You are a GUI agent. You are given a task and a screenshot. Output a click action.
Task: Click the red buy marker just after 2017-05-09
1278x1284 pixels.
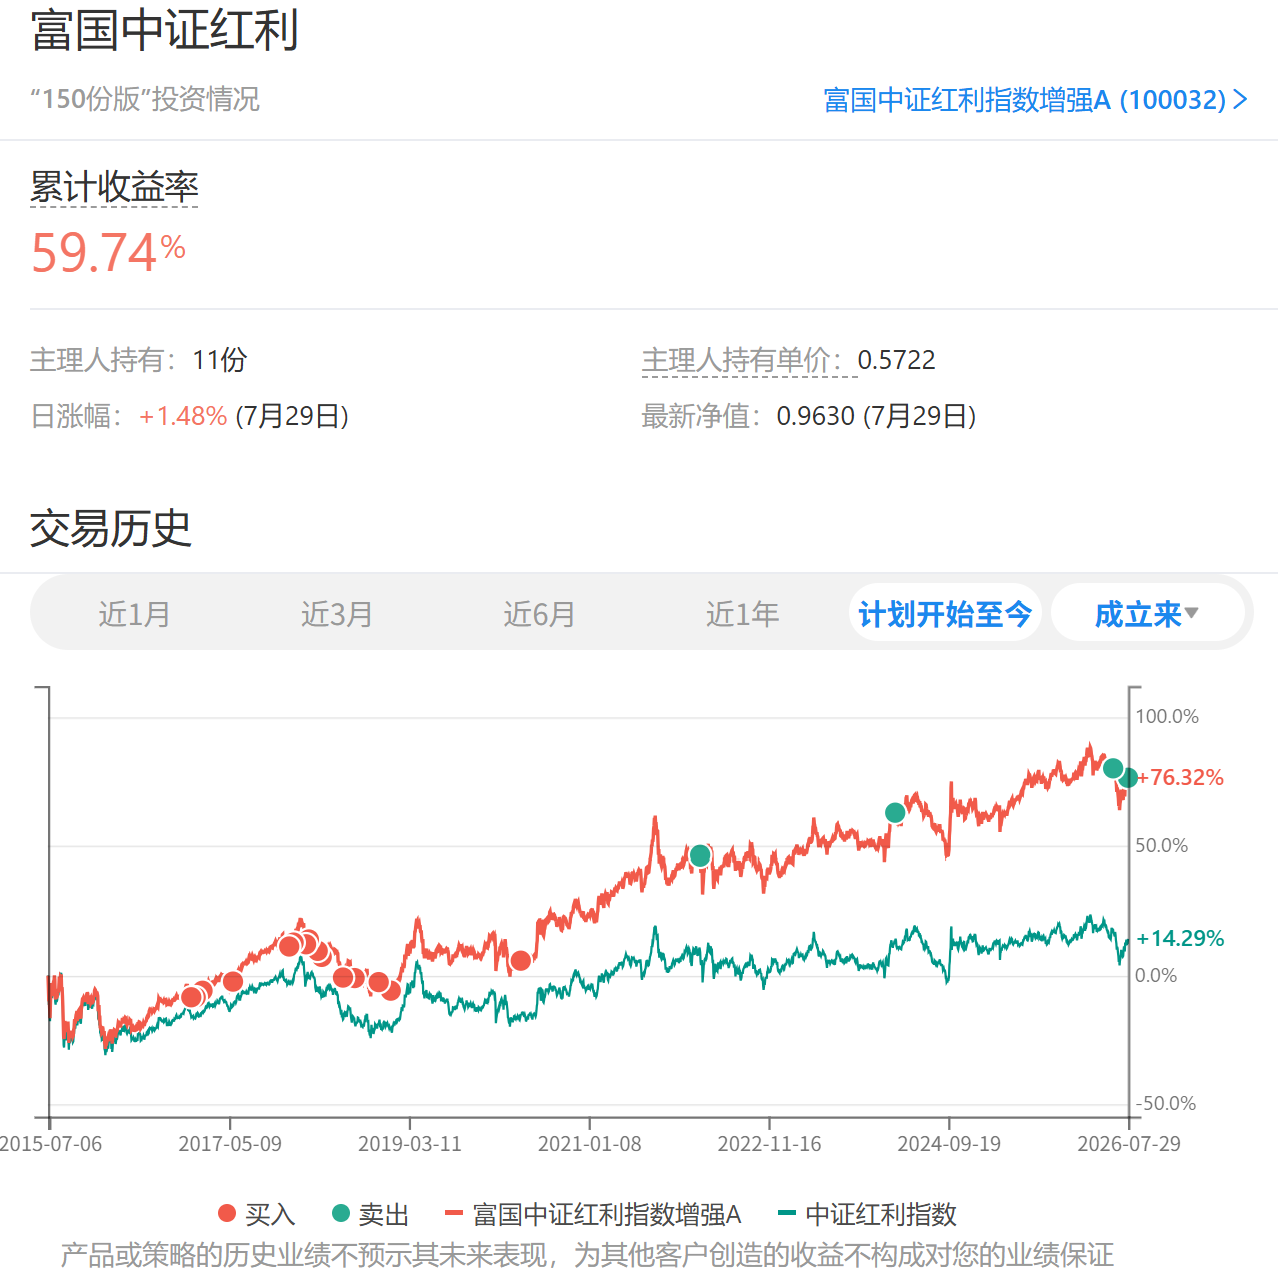[233, 982]
